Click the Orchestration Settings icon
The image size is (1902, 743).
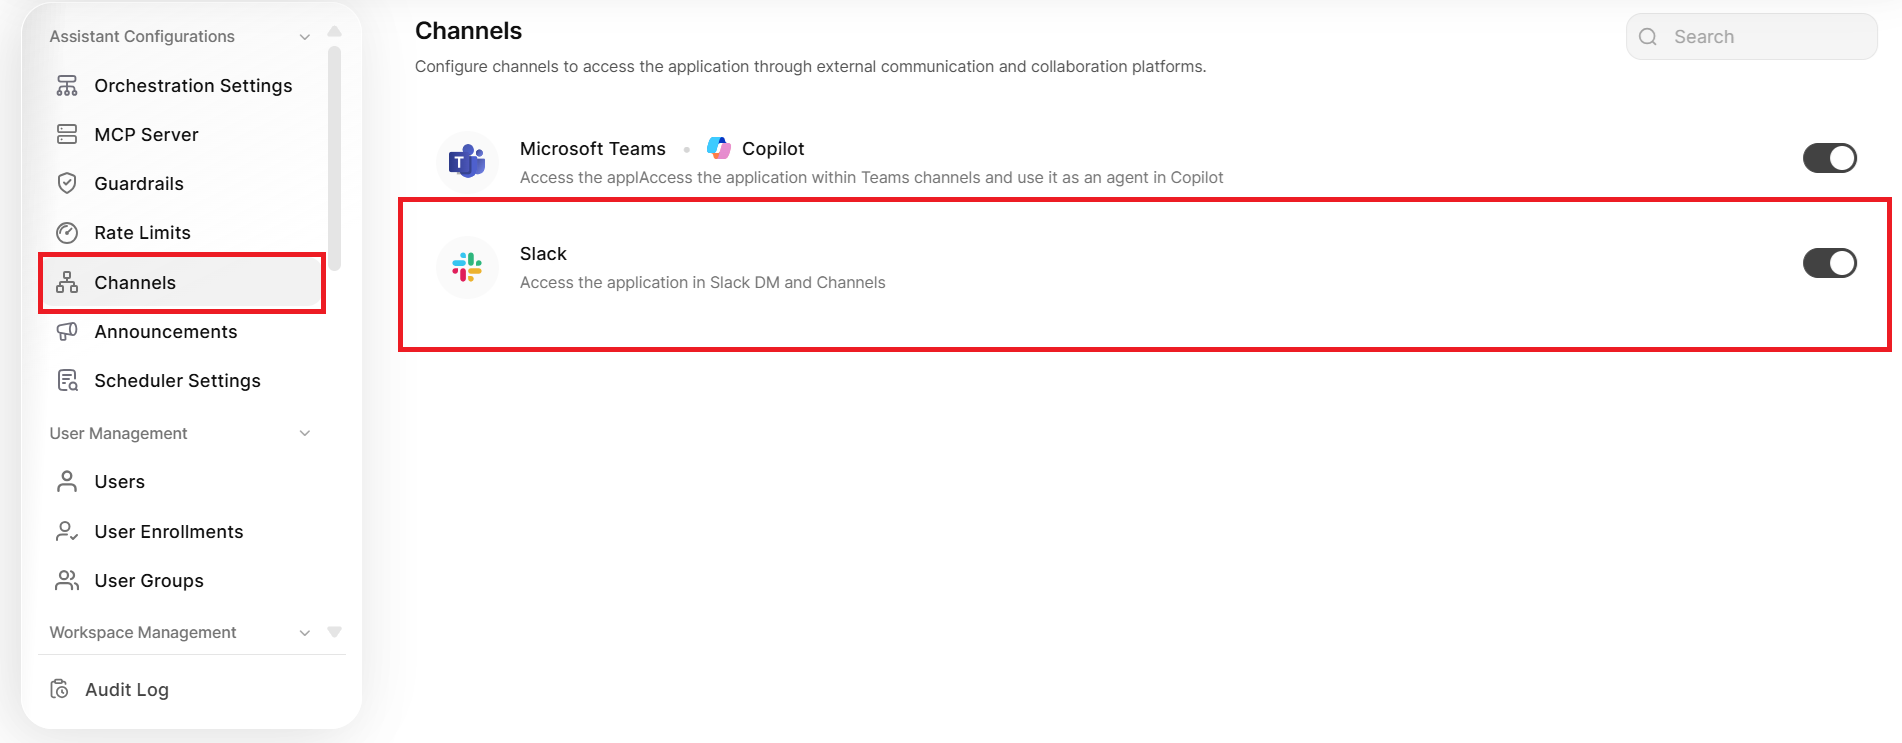67,86
